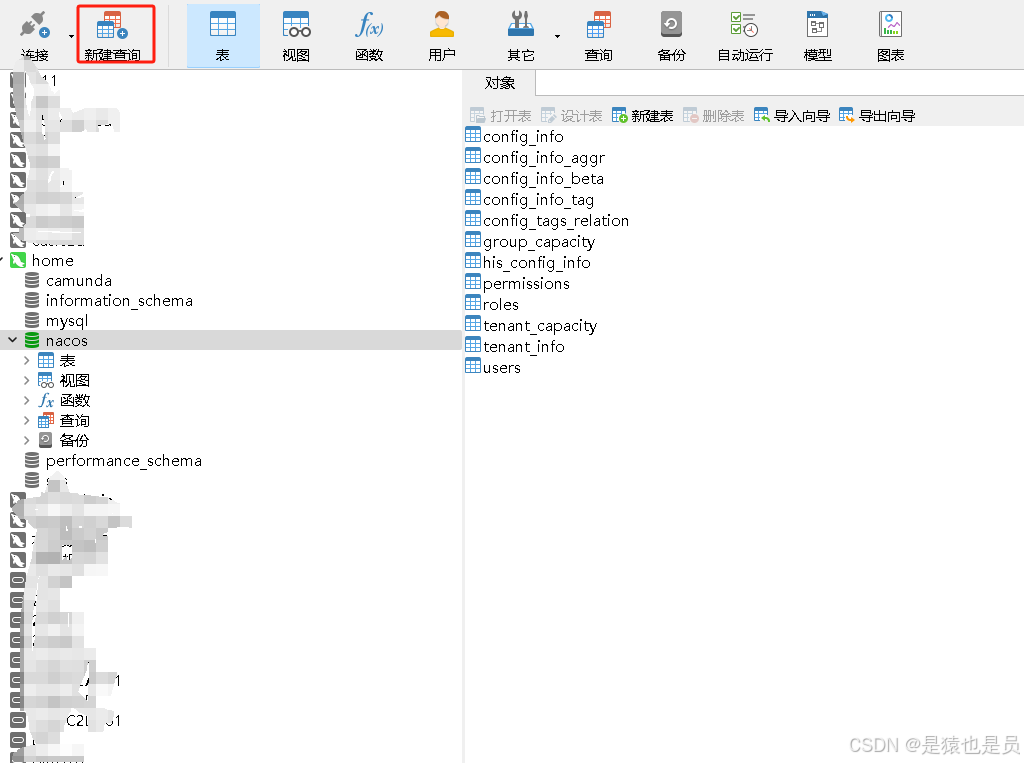Select the his_config_info table
The height and width of the screenshot is (763, 1024).
coord(537,263)
